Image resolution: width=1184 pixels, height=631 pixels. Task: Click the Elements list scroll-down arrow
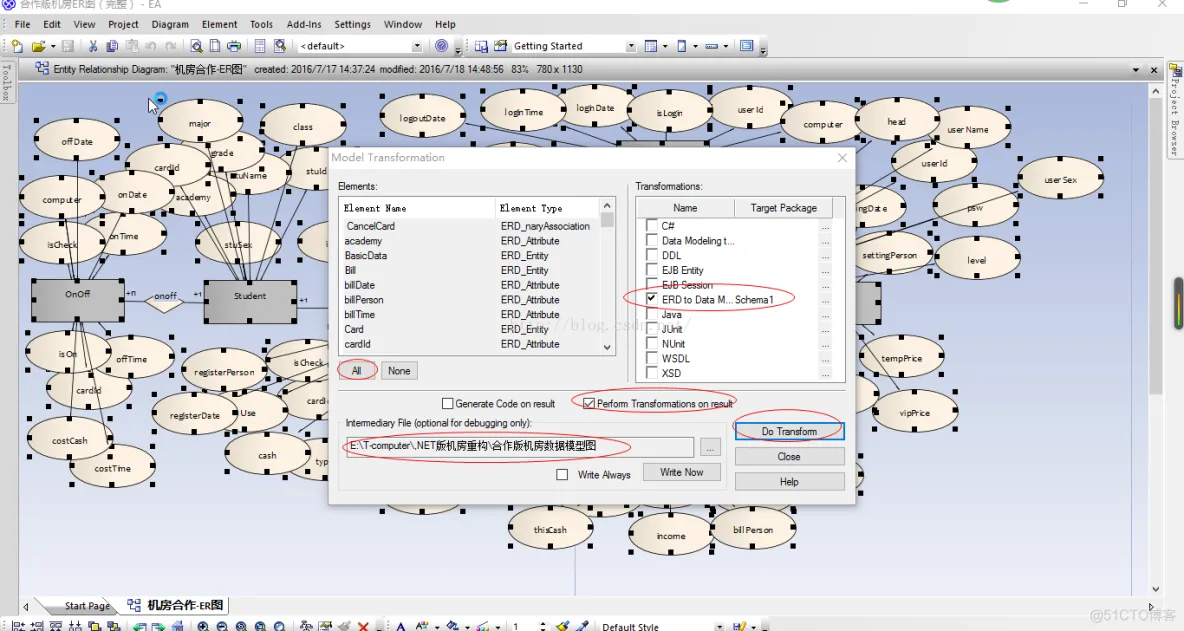click(x=607, y=347)
